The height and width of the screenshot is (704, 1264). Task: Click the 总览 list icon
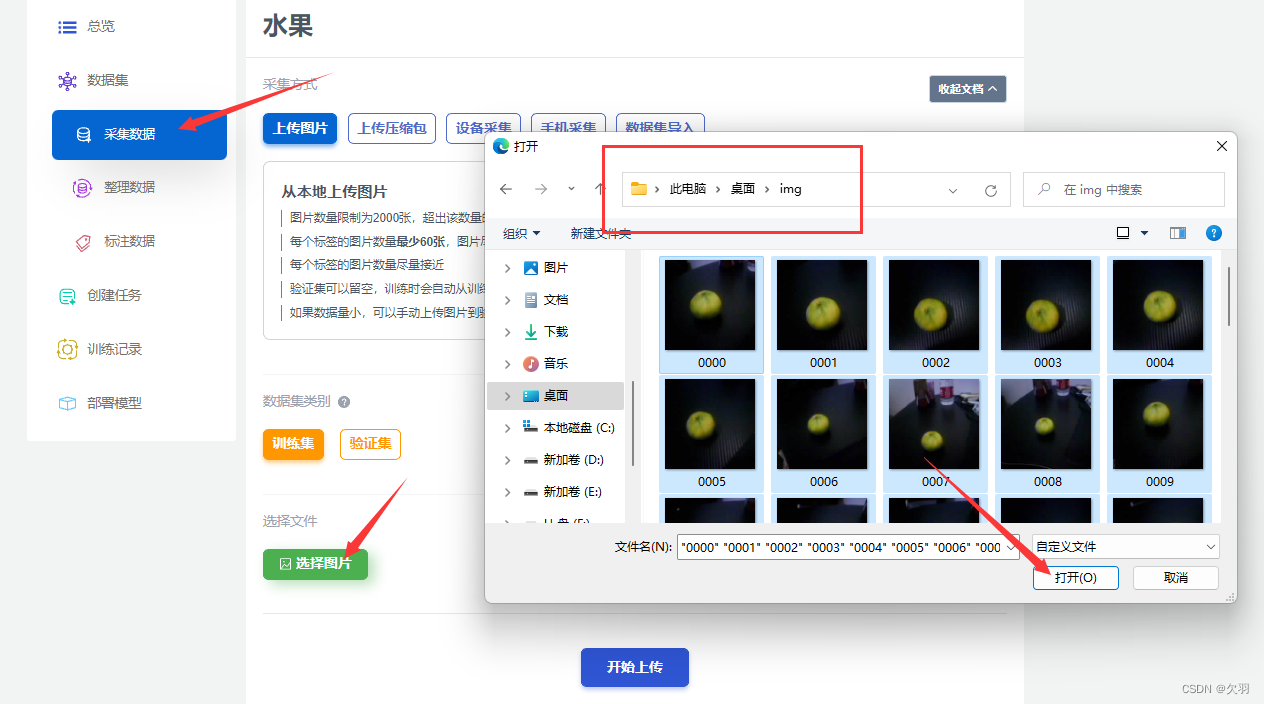click(67, 27)
